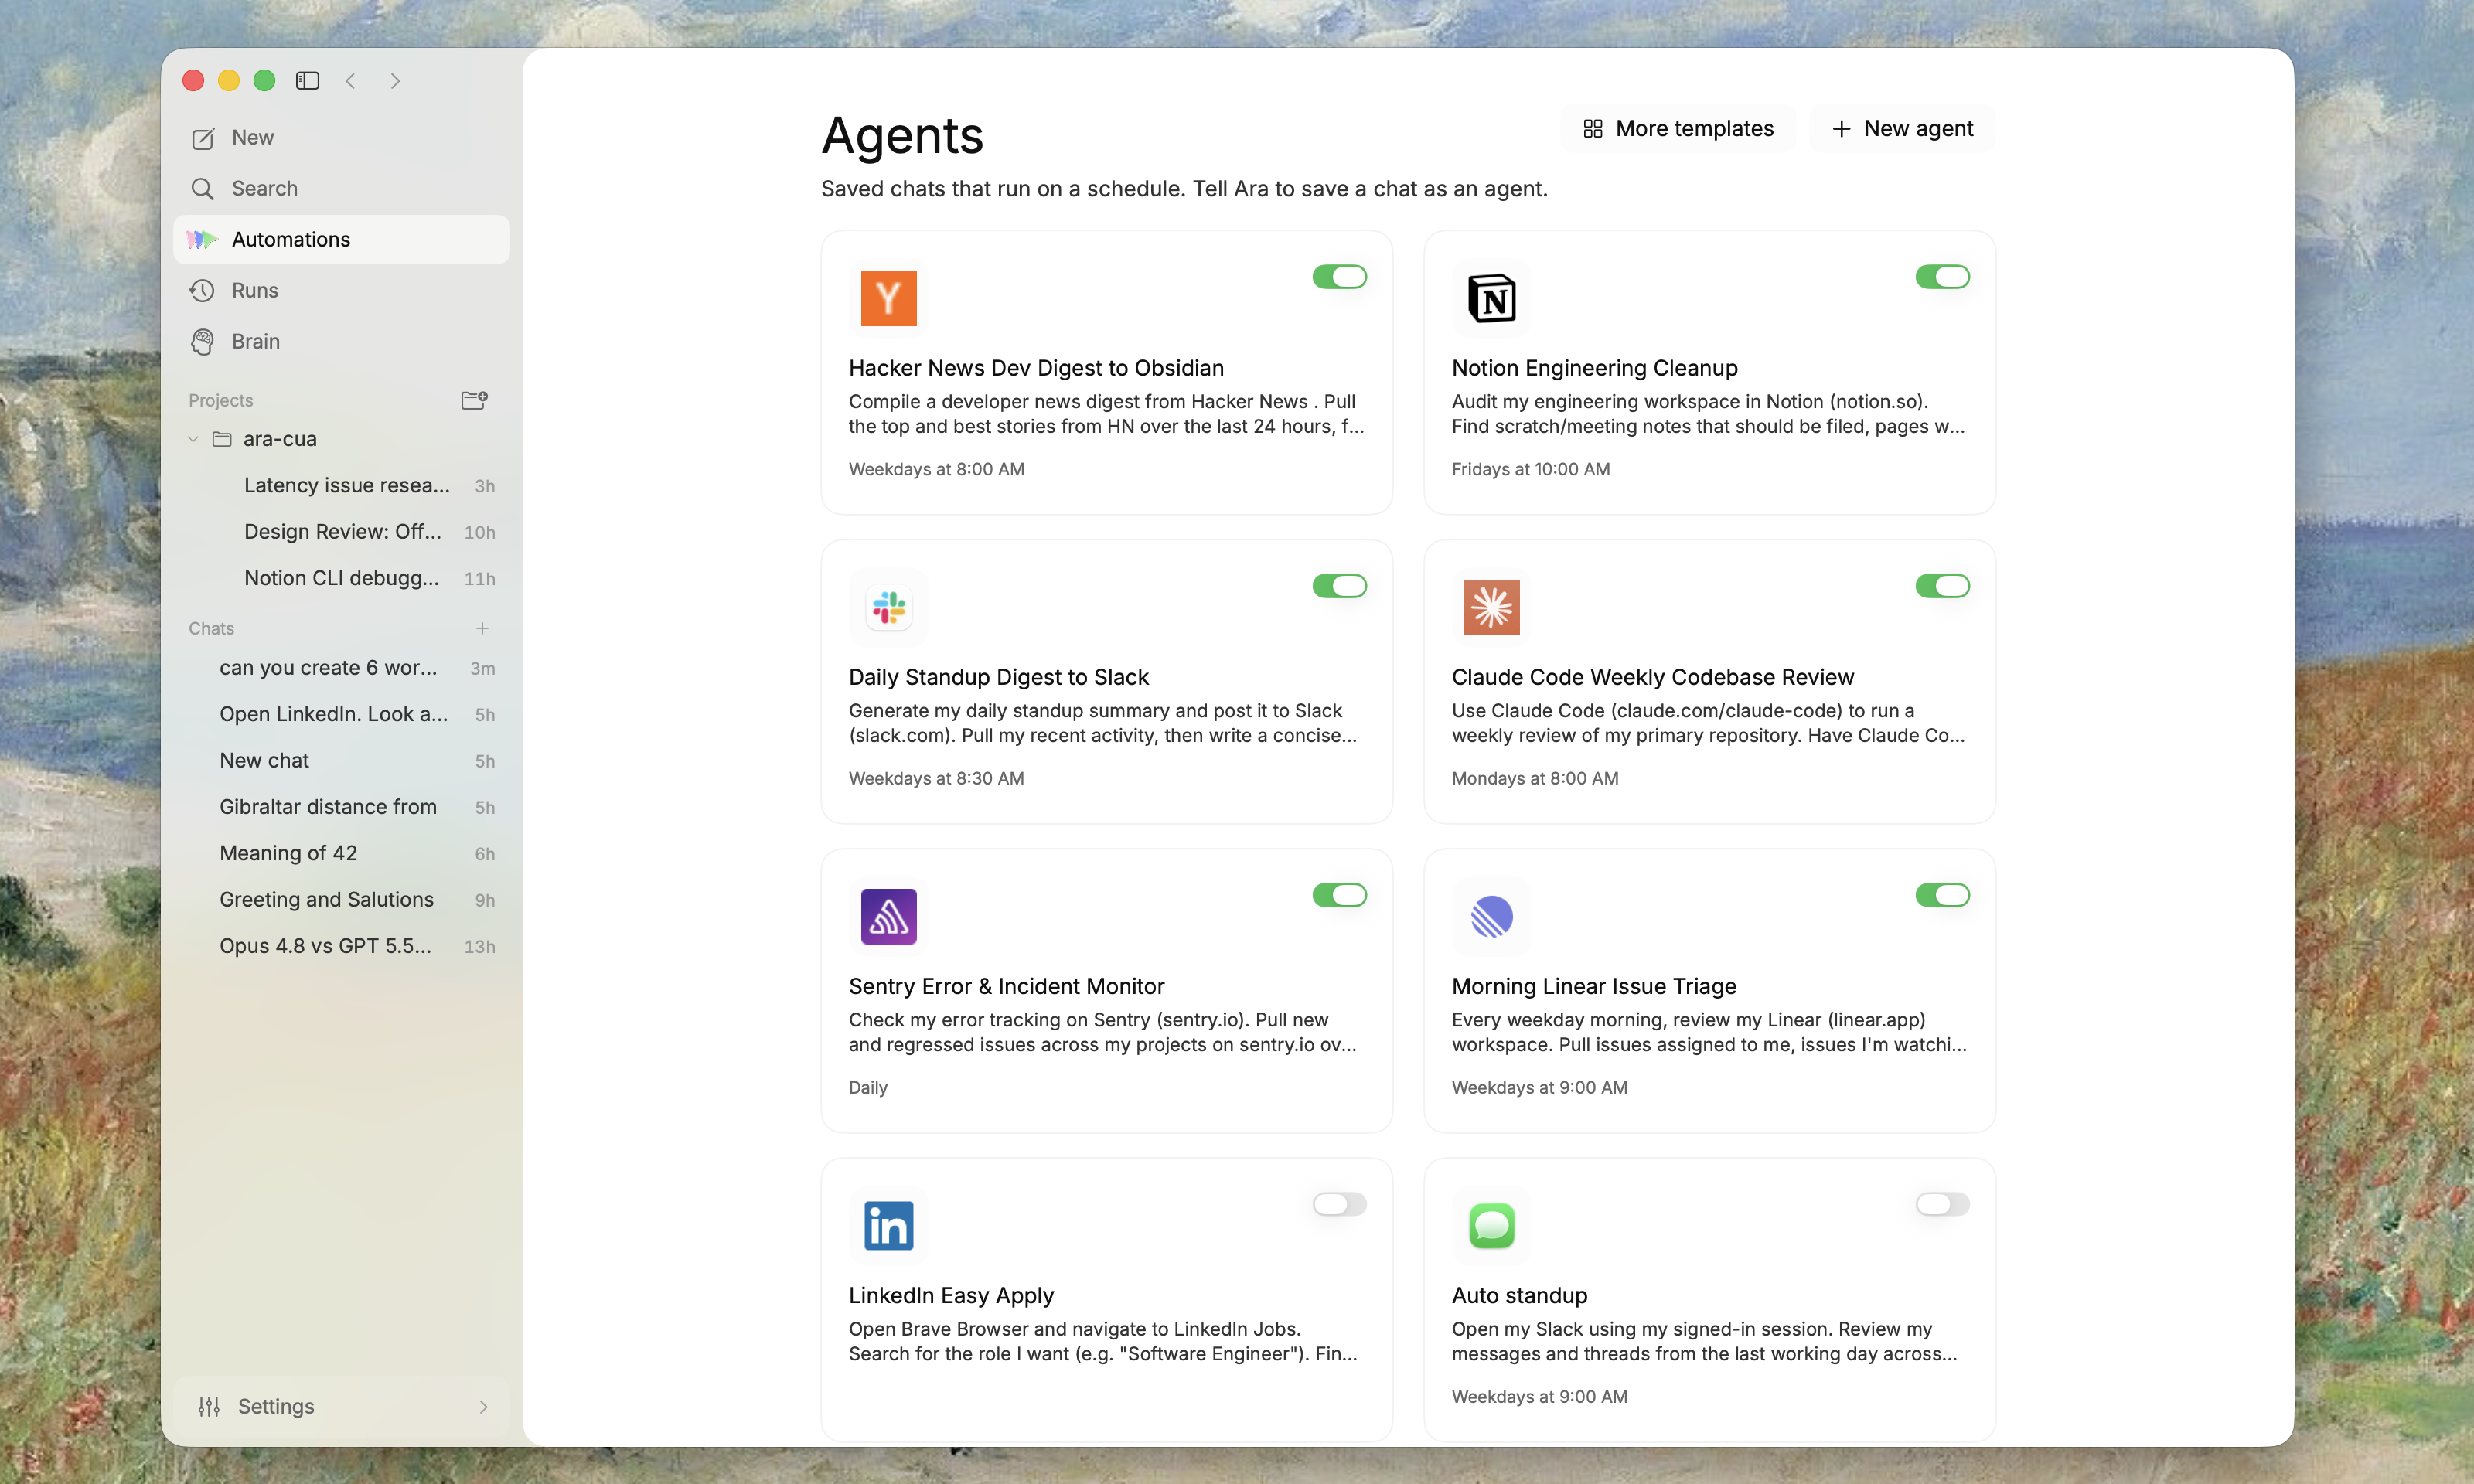Open Notion CLI debugg... chat

[x=341, y=578]
